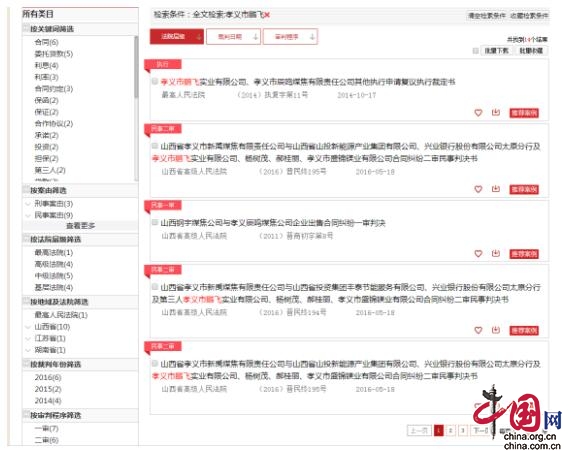Go to page 2 of results
Screen dimensions: 569x451
(x=450, y=430)
